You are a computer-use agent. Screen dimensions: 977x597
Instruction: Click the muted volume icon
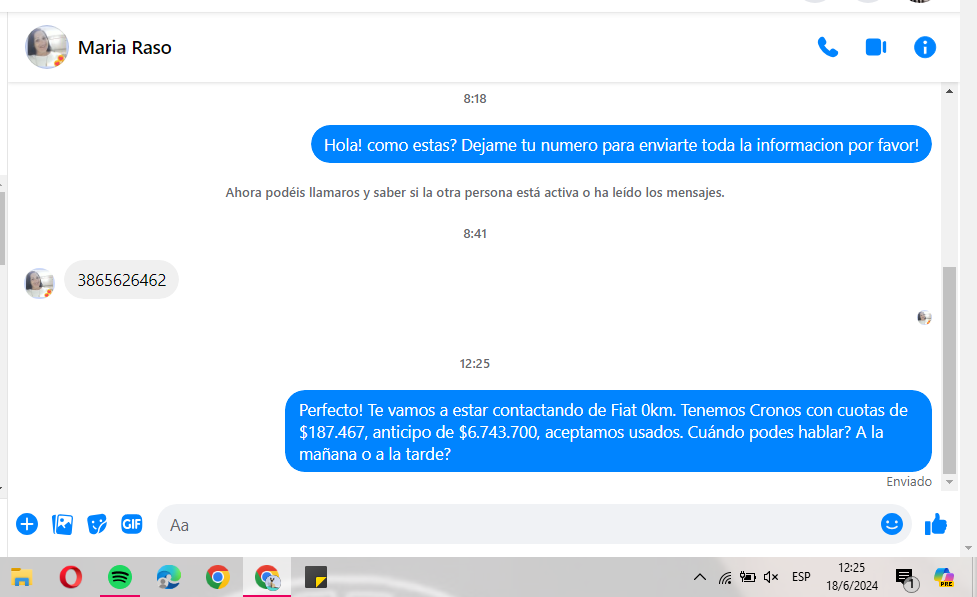(x=771, y=577)
